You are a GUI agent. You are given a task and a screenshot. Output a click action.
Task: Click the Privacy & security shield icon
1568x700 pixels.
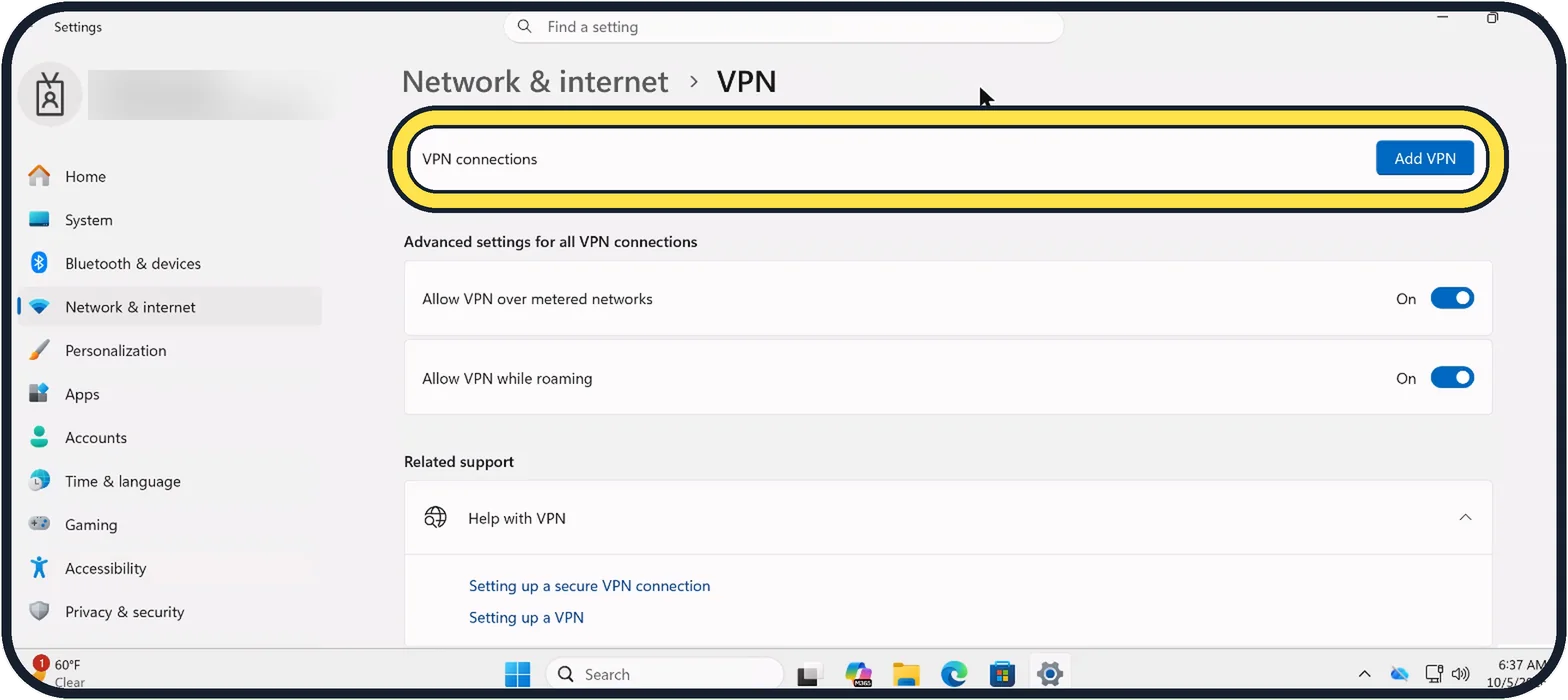coord(39,611)
